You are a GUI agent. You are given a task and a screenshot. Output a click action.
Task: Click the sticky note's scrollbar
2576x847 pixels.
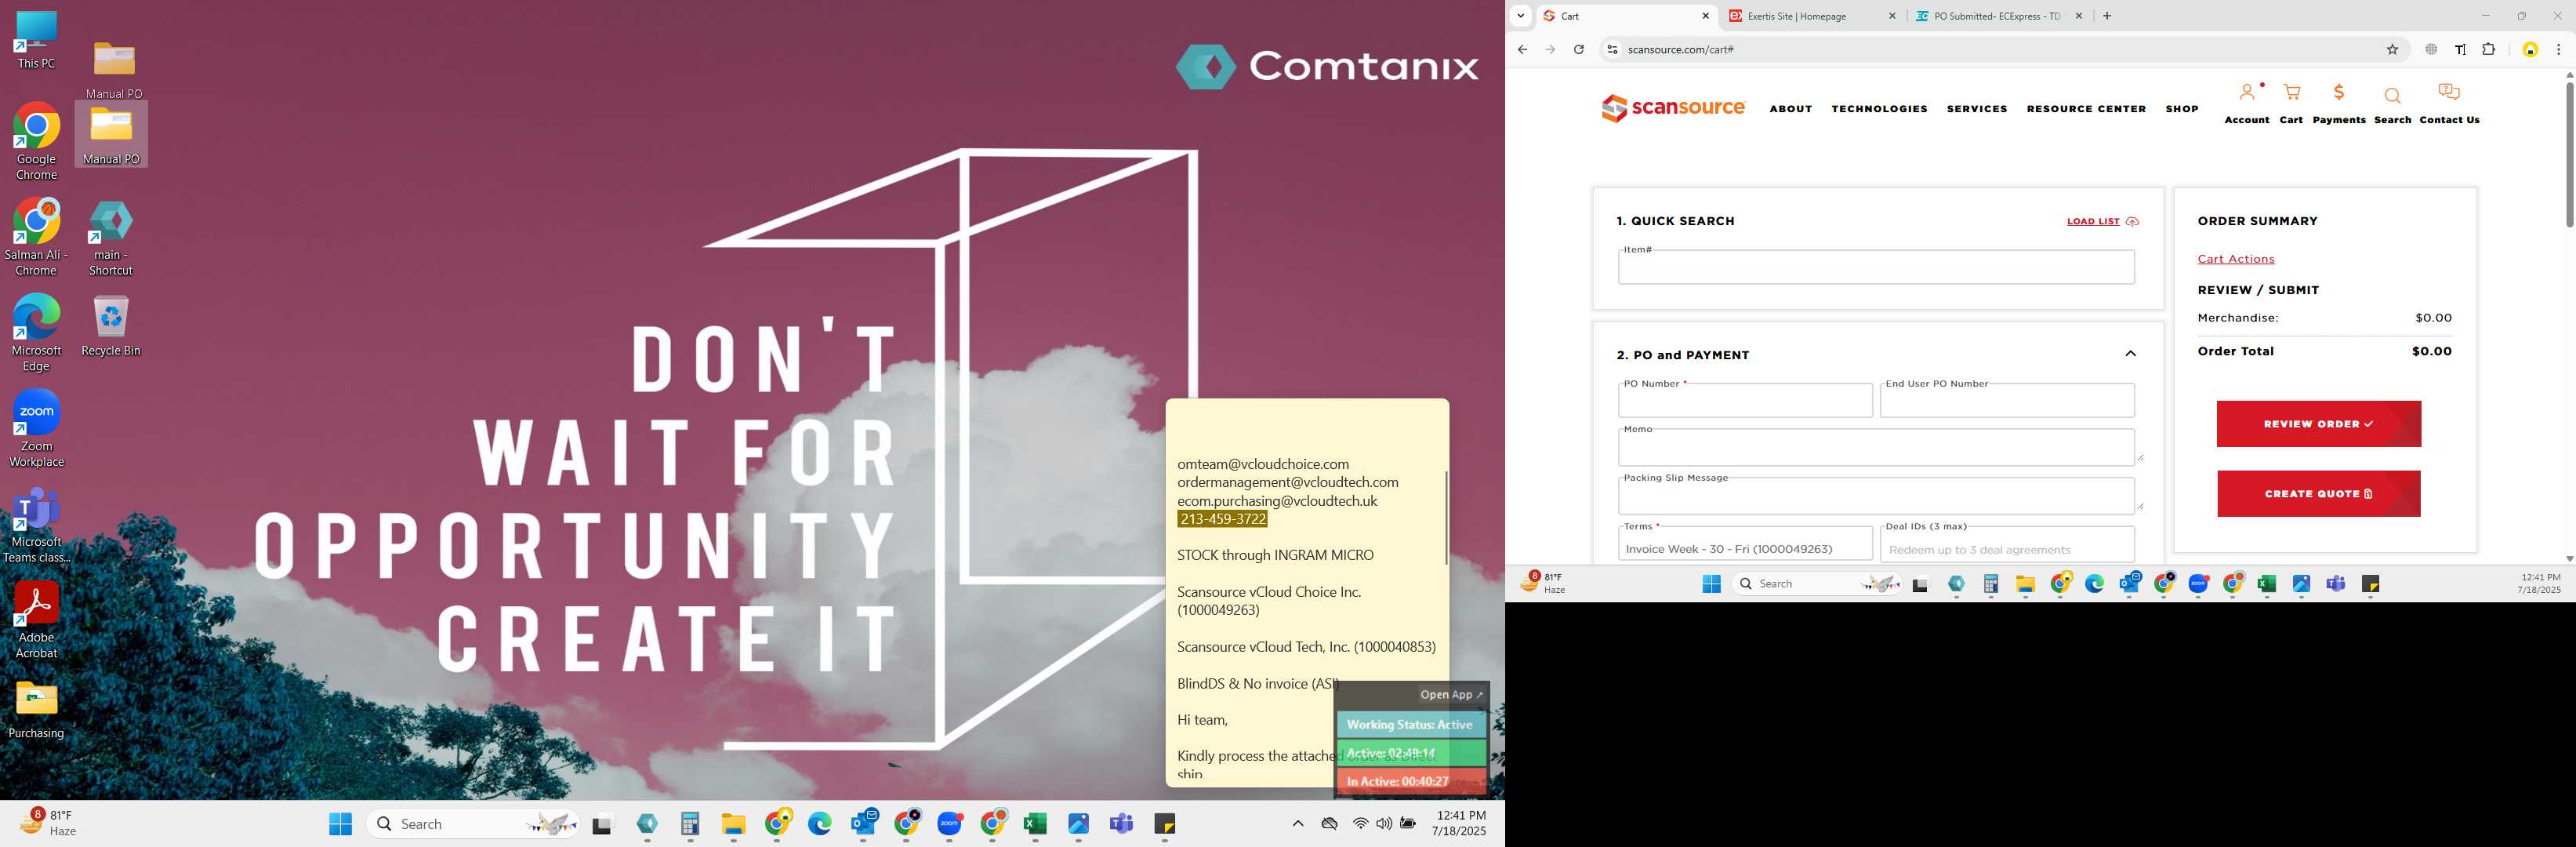tap(1446, 517)
